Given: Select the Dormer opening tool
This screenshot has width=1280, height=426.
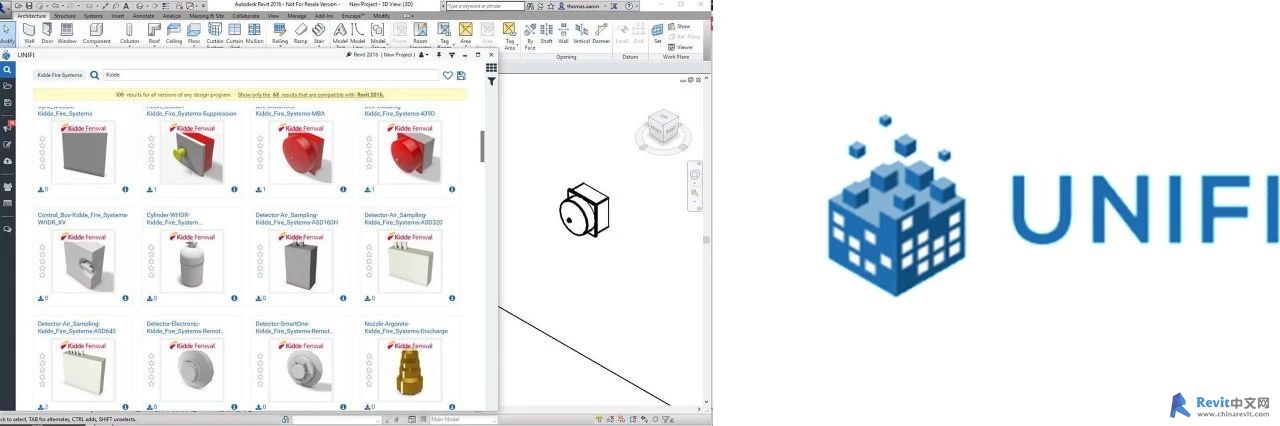Looking at the screenshot, I should tap(601, 34).
